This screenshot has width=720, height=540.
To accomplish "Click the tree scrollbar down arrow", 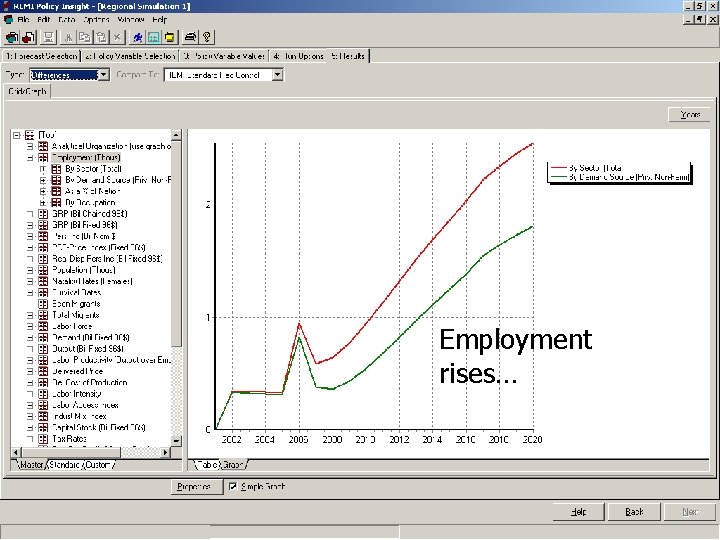I will [x=176, y=440].
